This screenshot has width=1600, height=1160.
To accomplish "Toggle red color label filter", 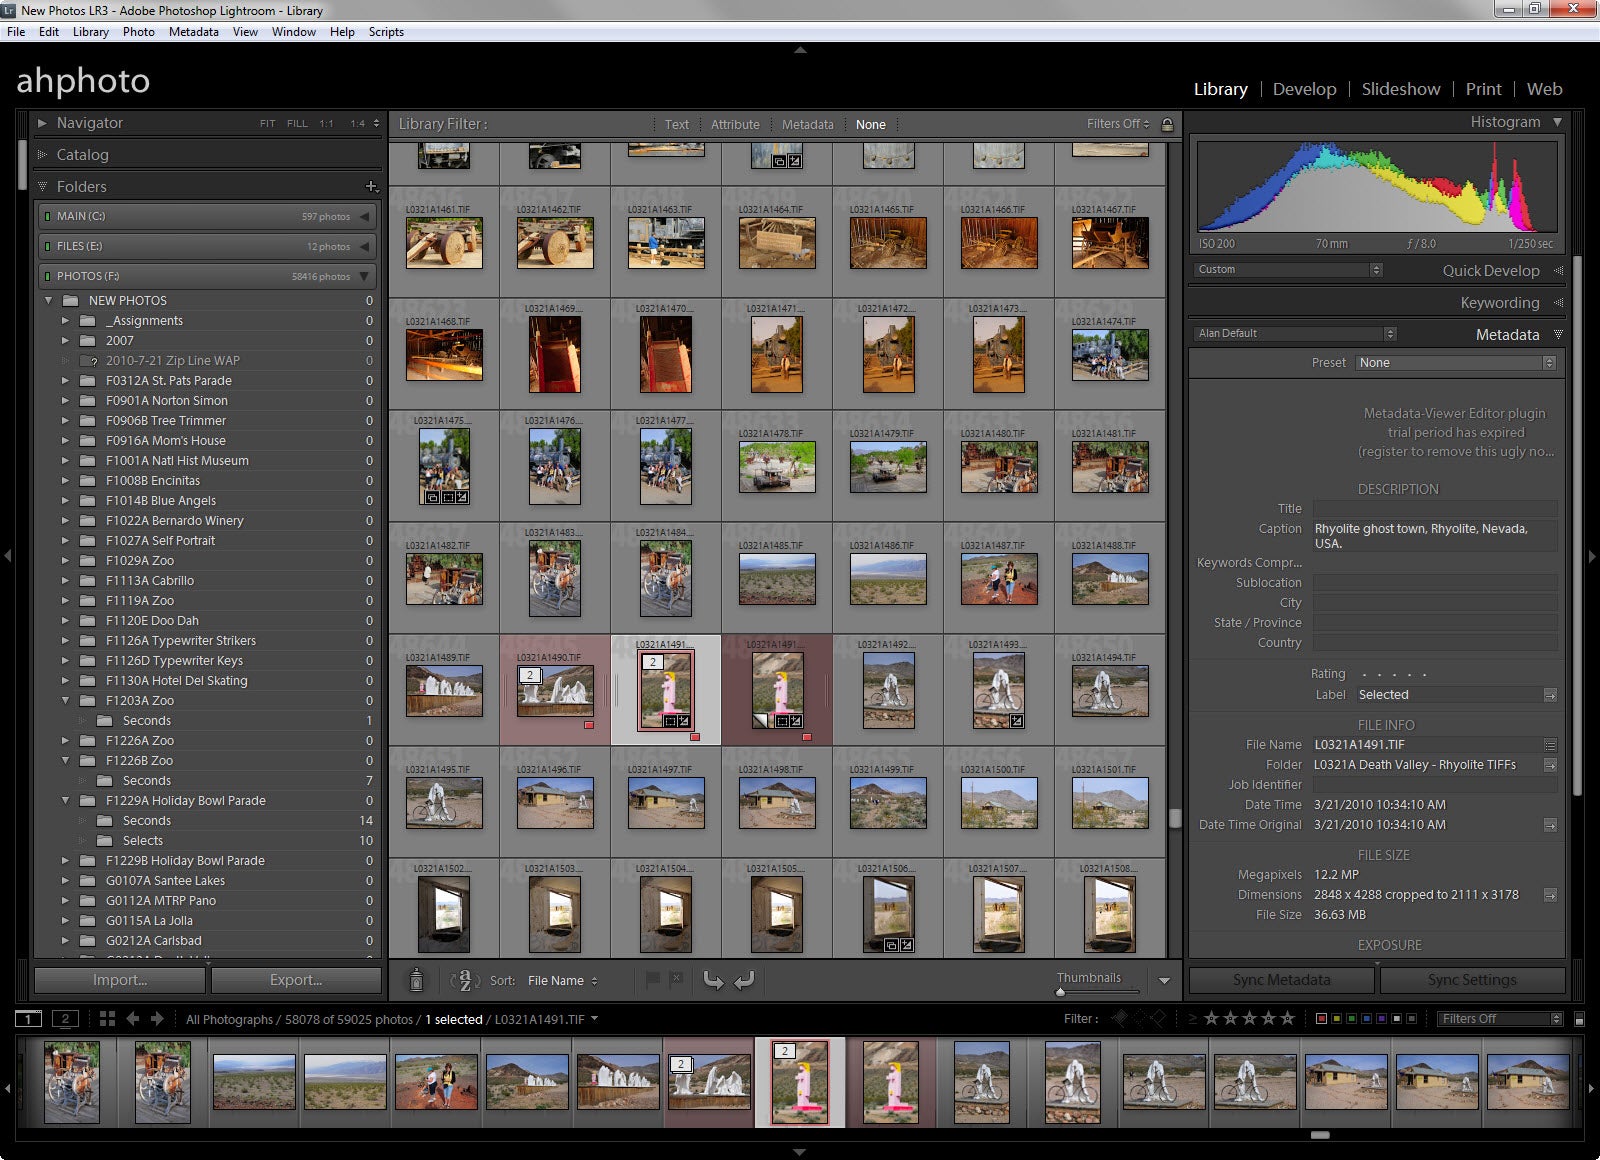I will coord(1321,1019).
